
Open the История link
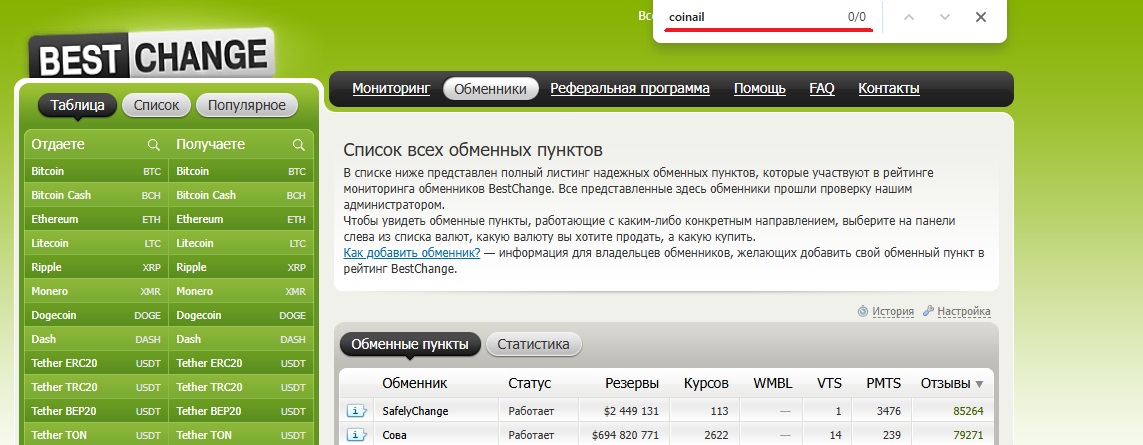pyautogui.click(x=893, y=311)
